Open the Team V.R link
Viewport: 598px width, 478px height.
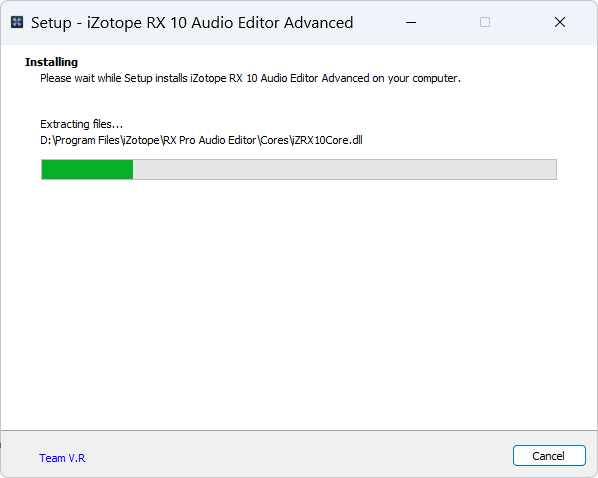62,457
